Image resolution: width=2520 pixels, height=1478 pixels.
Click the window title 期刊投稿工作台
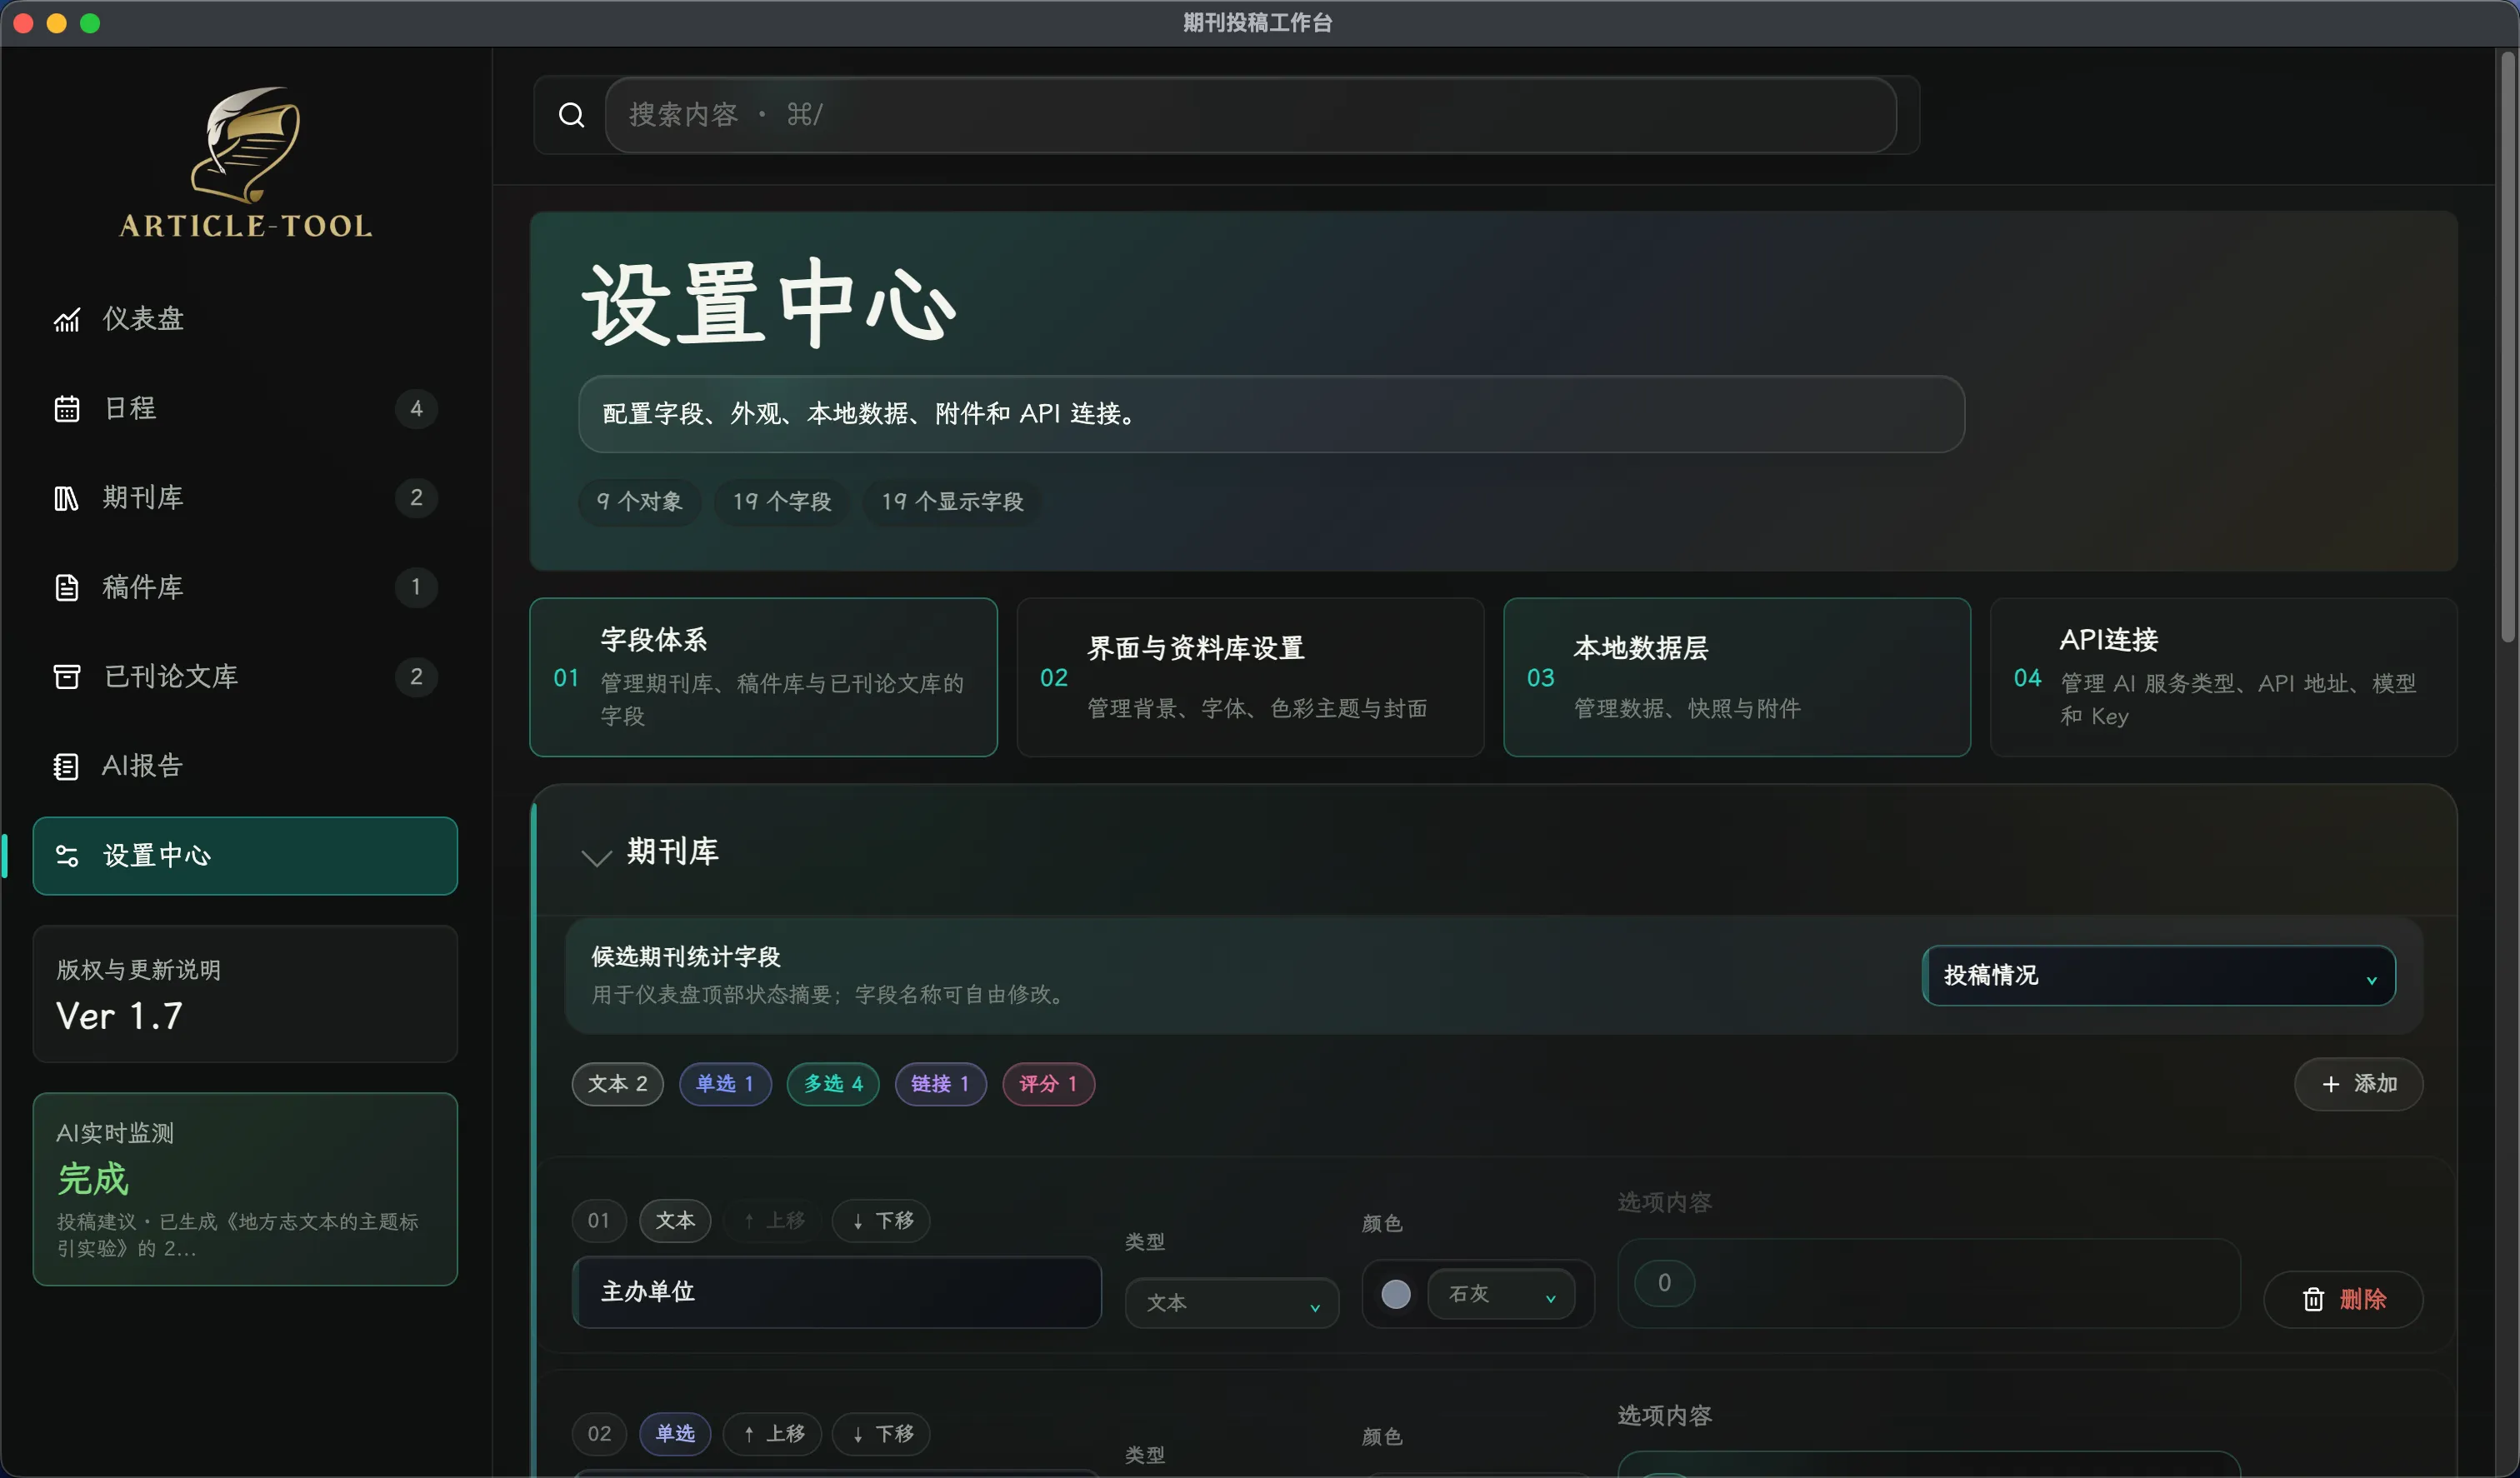(1258, 23)
